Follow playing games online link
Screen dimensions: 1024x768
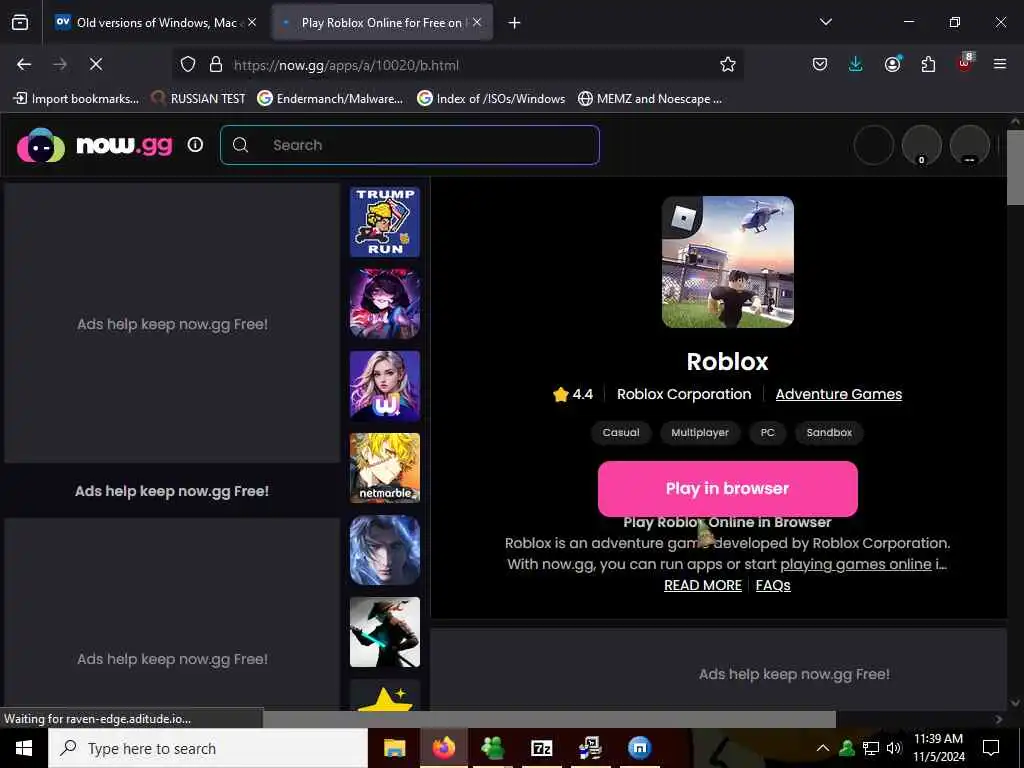click(x=856, y=564)
